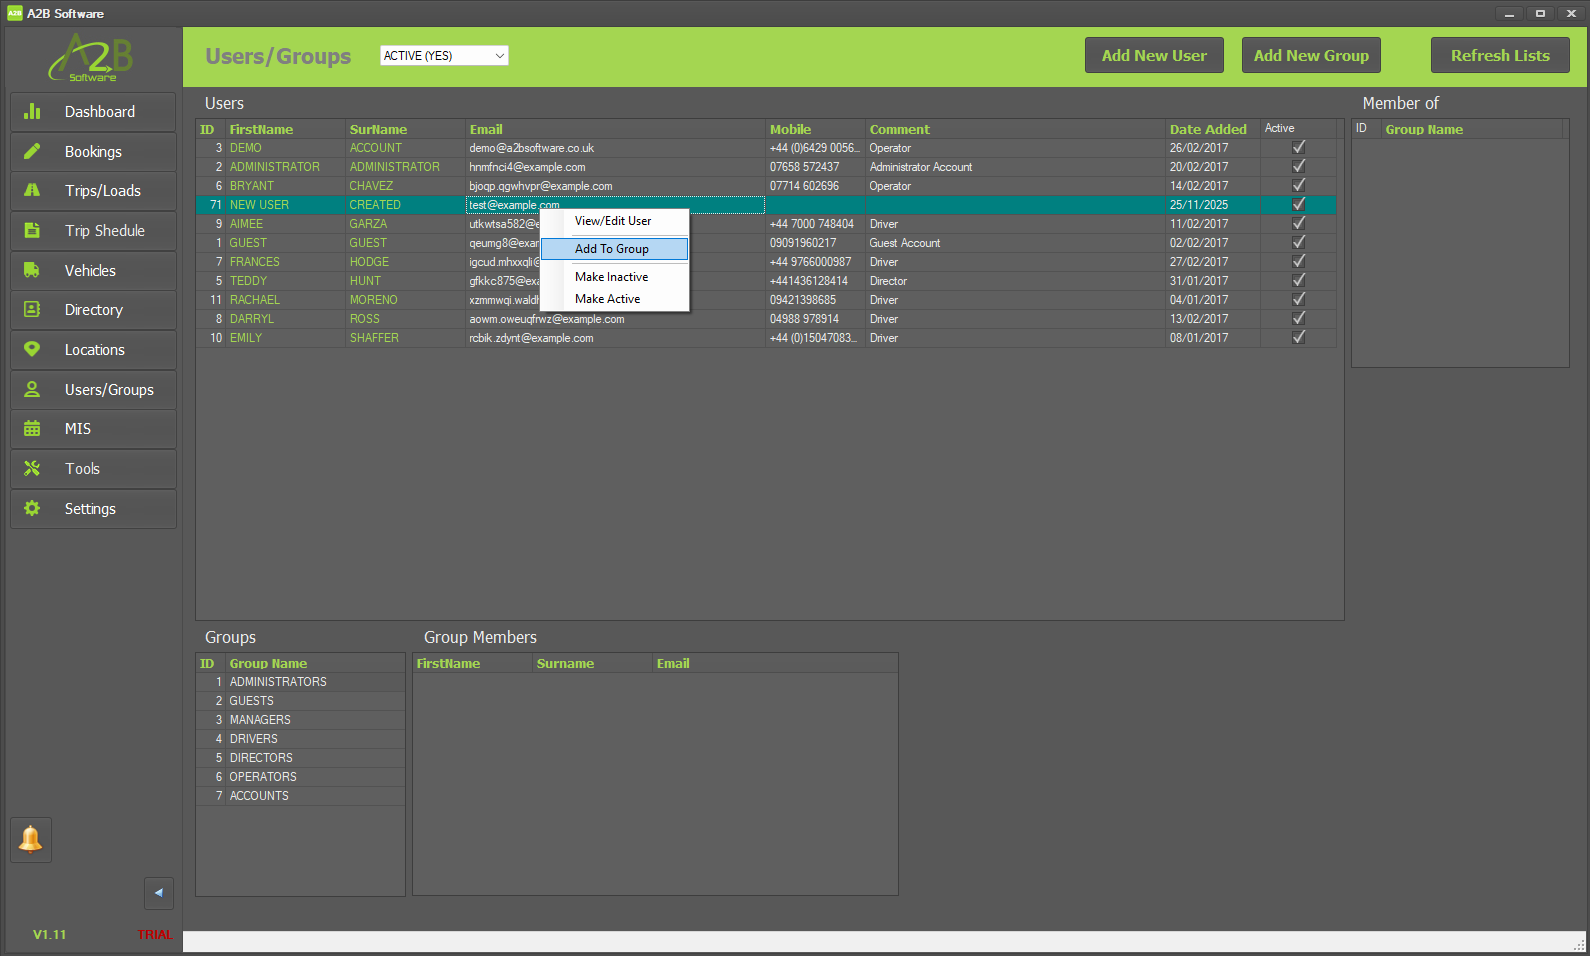Click the Add New User button
This screenshot has width=1590, height=956.
tap(1153, 56)
